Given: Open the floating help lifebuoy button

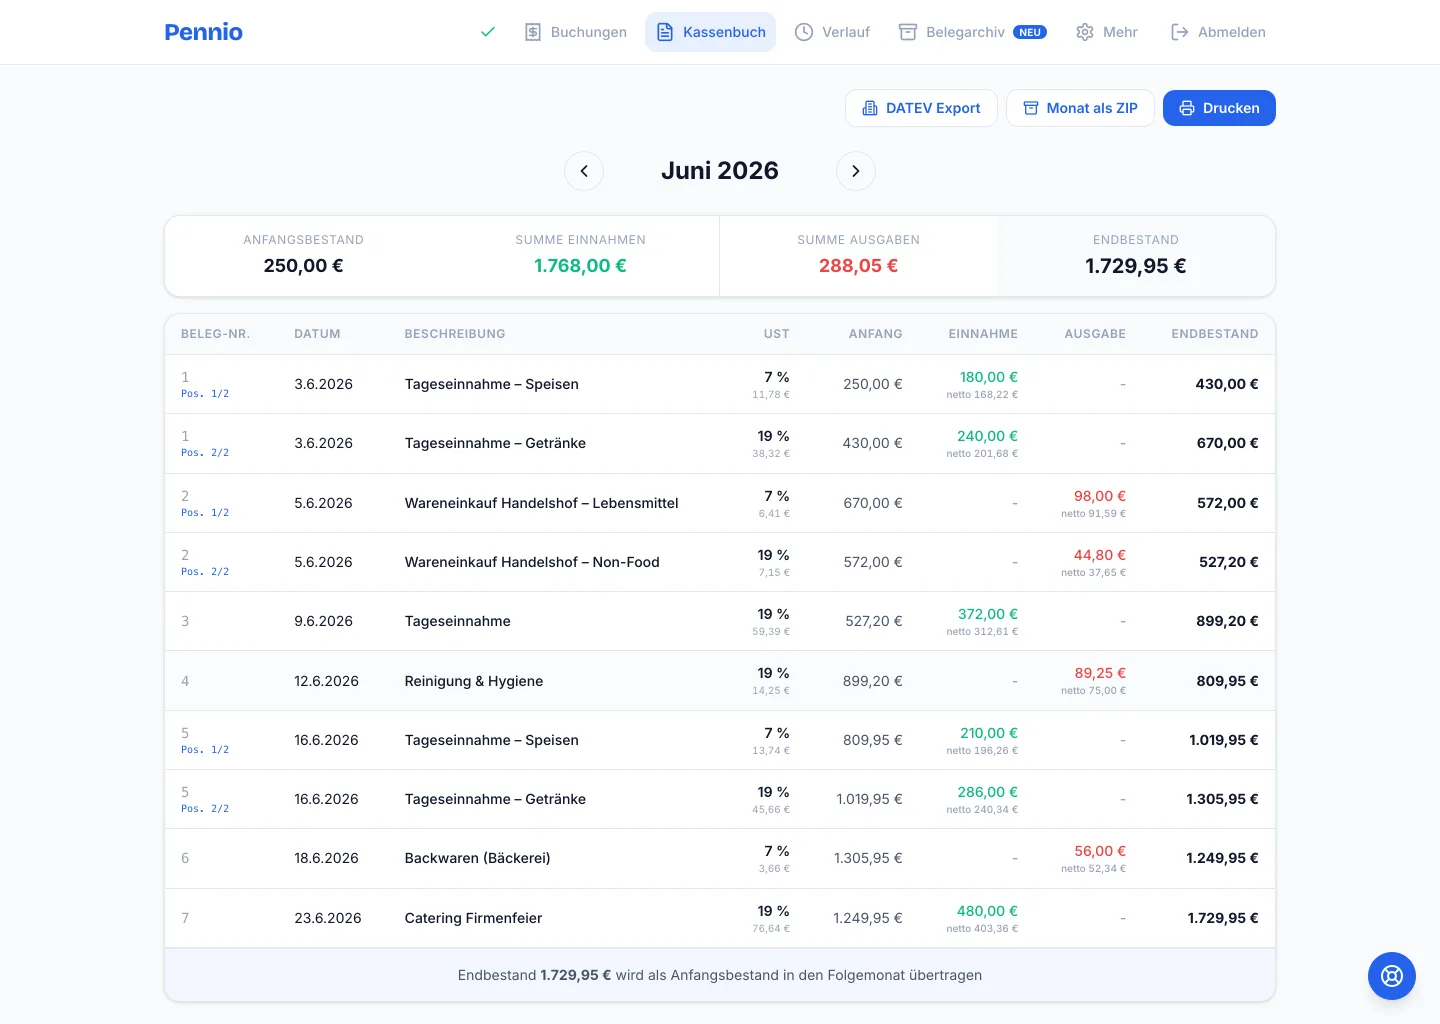Looking at the screenshot, I should point(1392,976).
